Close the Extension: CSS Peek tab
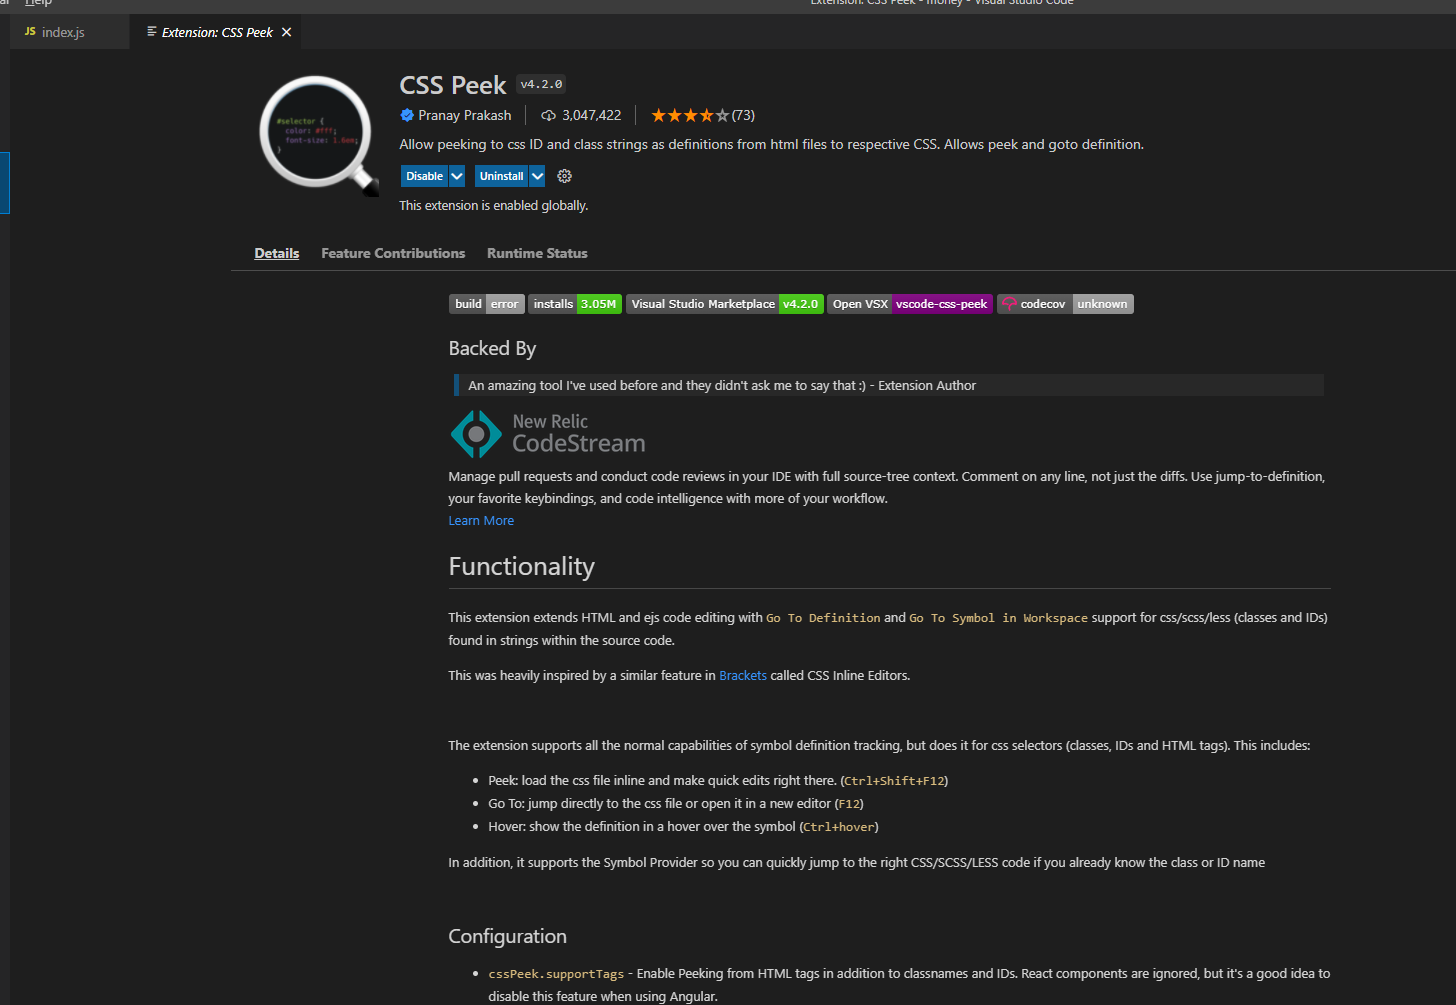The height and width of the screenshot is (1005, 1456). (286, 32)
